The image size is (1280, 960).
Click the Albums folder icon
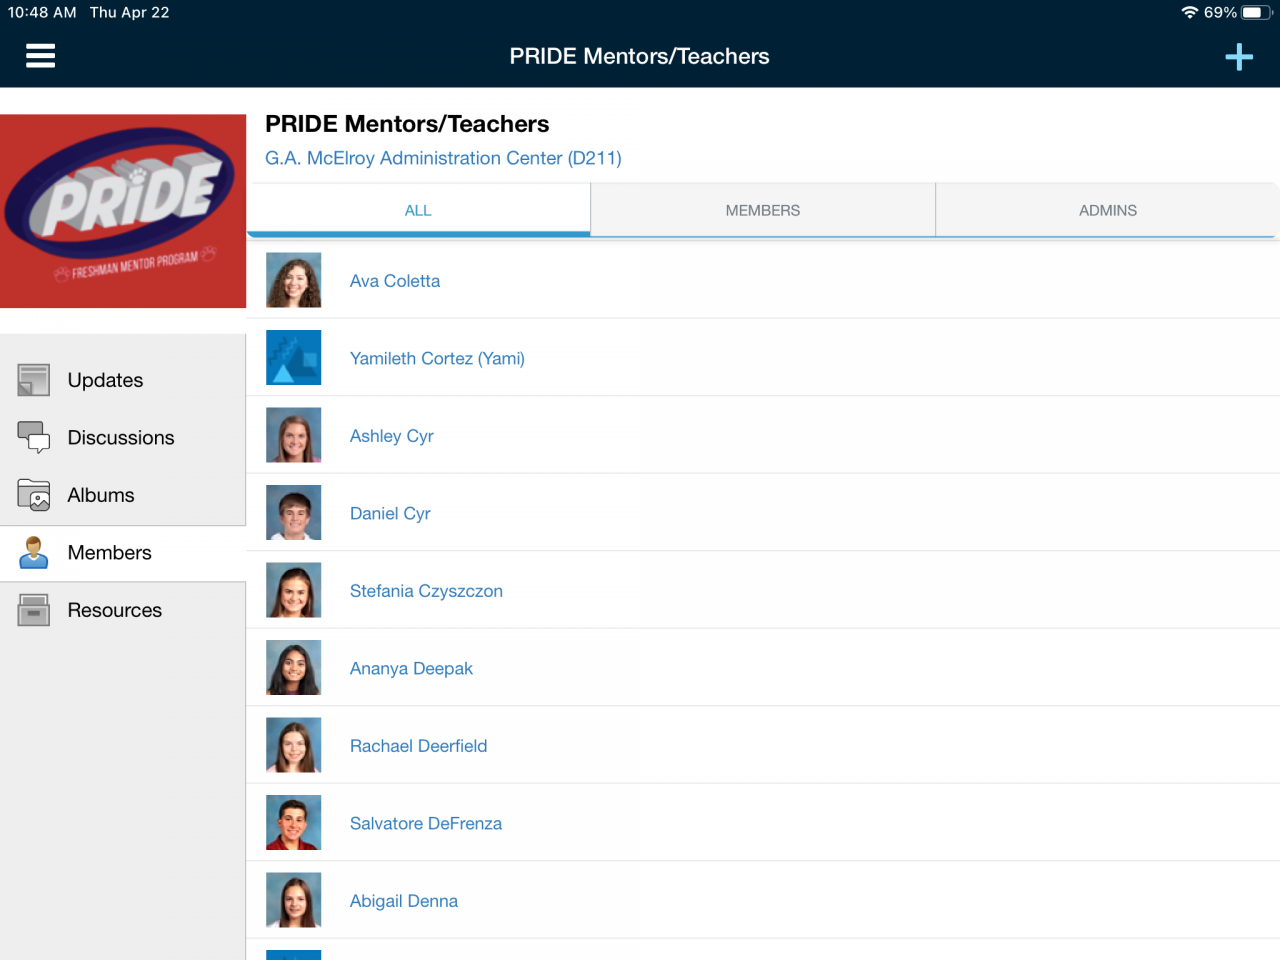click(x=33, y=495)
